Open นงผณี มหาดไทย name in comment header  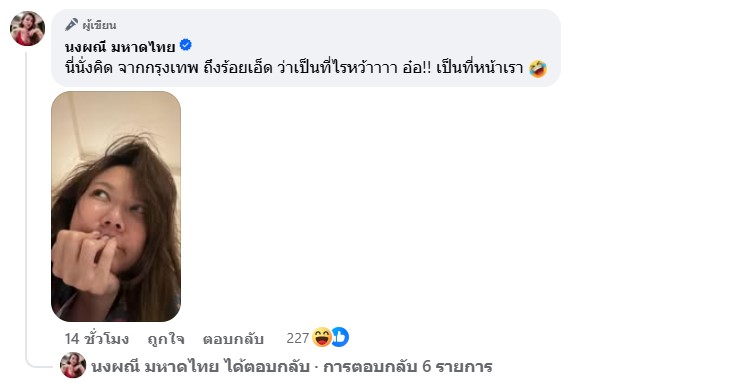(x=120, y=46)
